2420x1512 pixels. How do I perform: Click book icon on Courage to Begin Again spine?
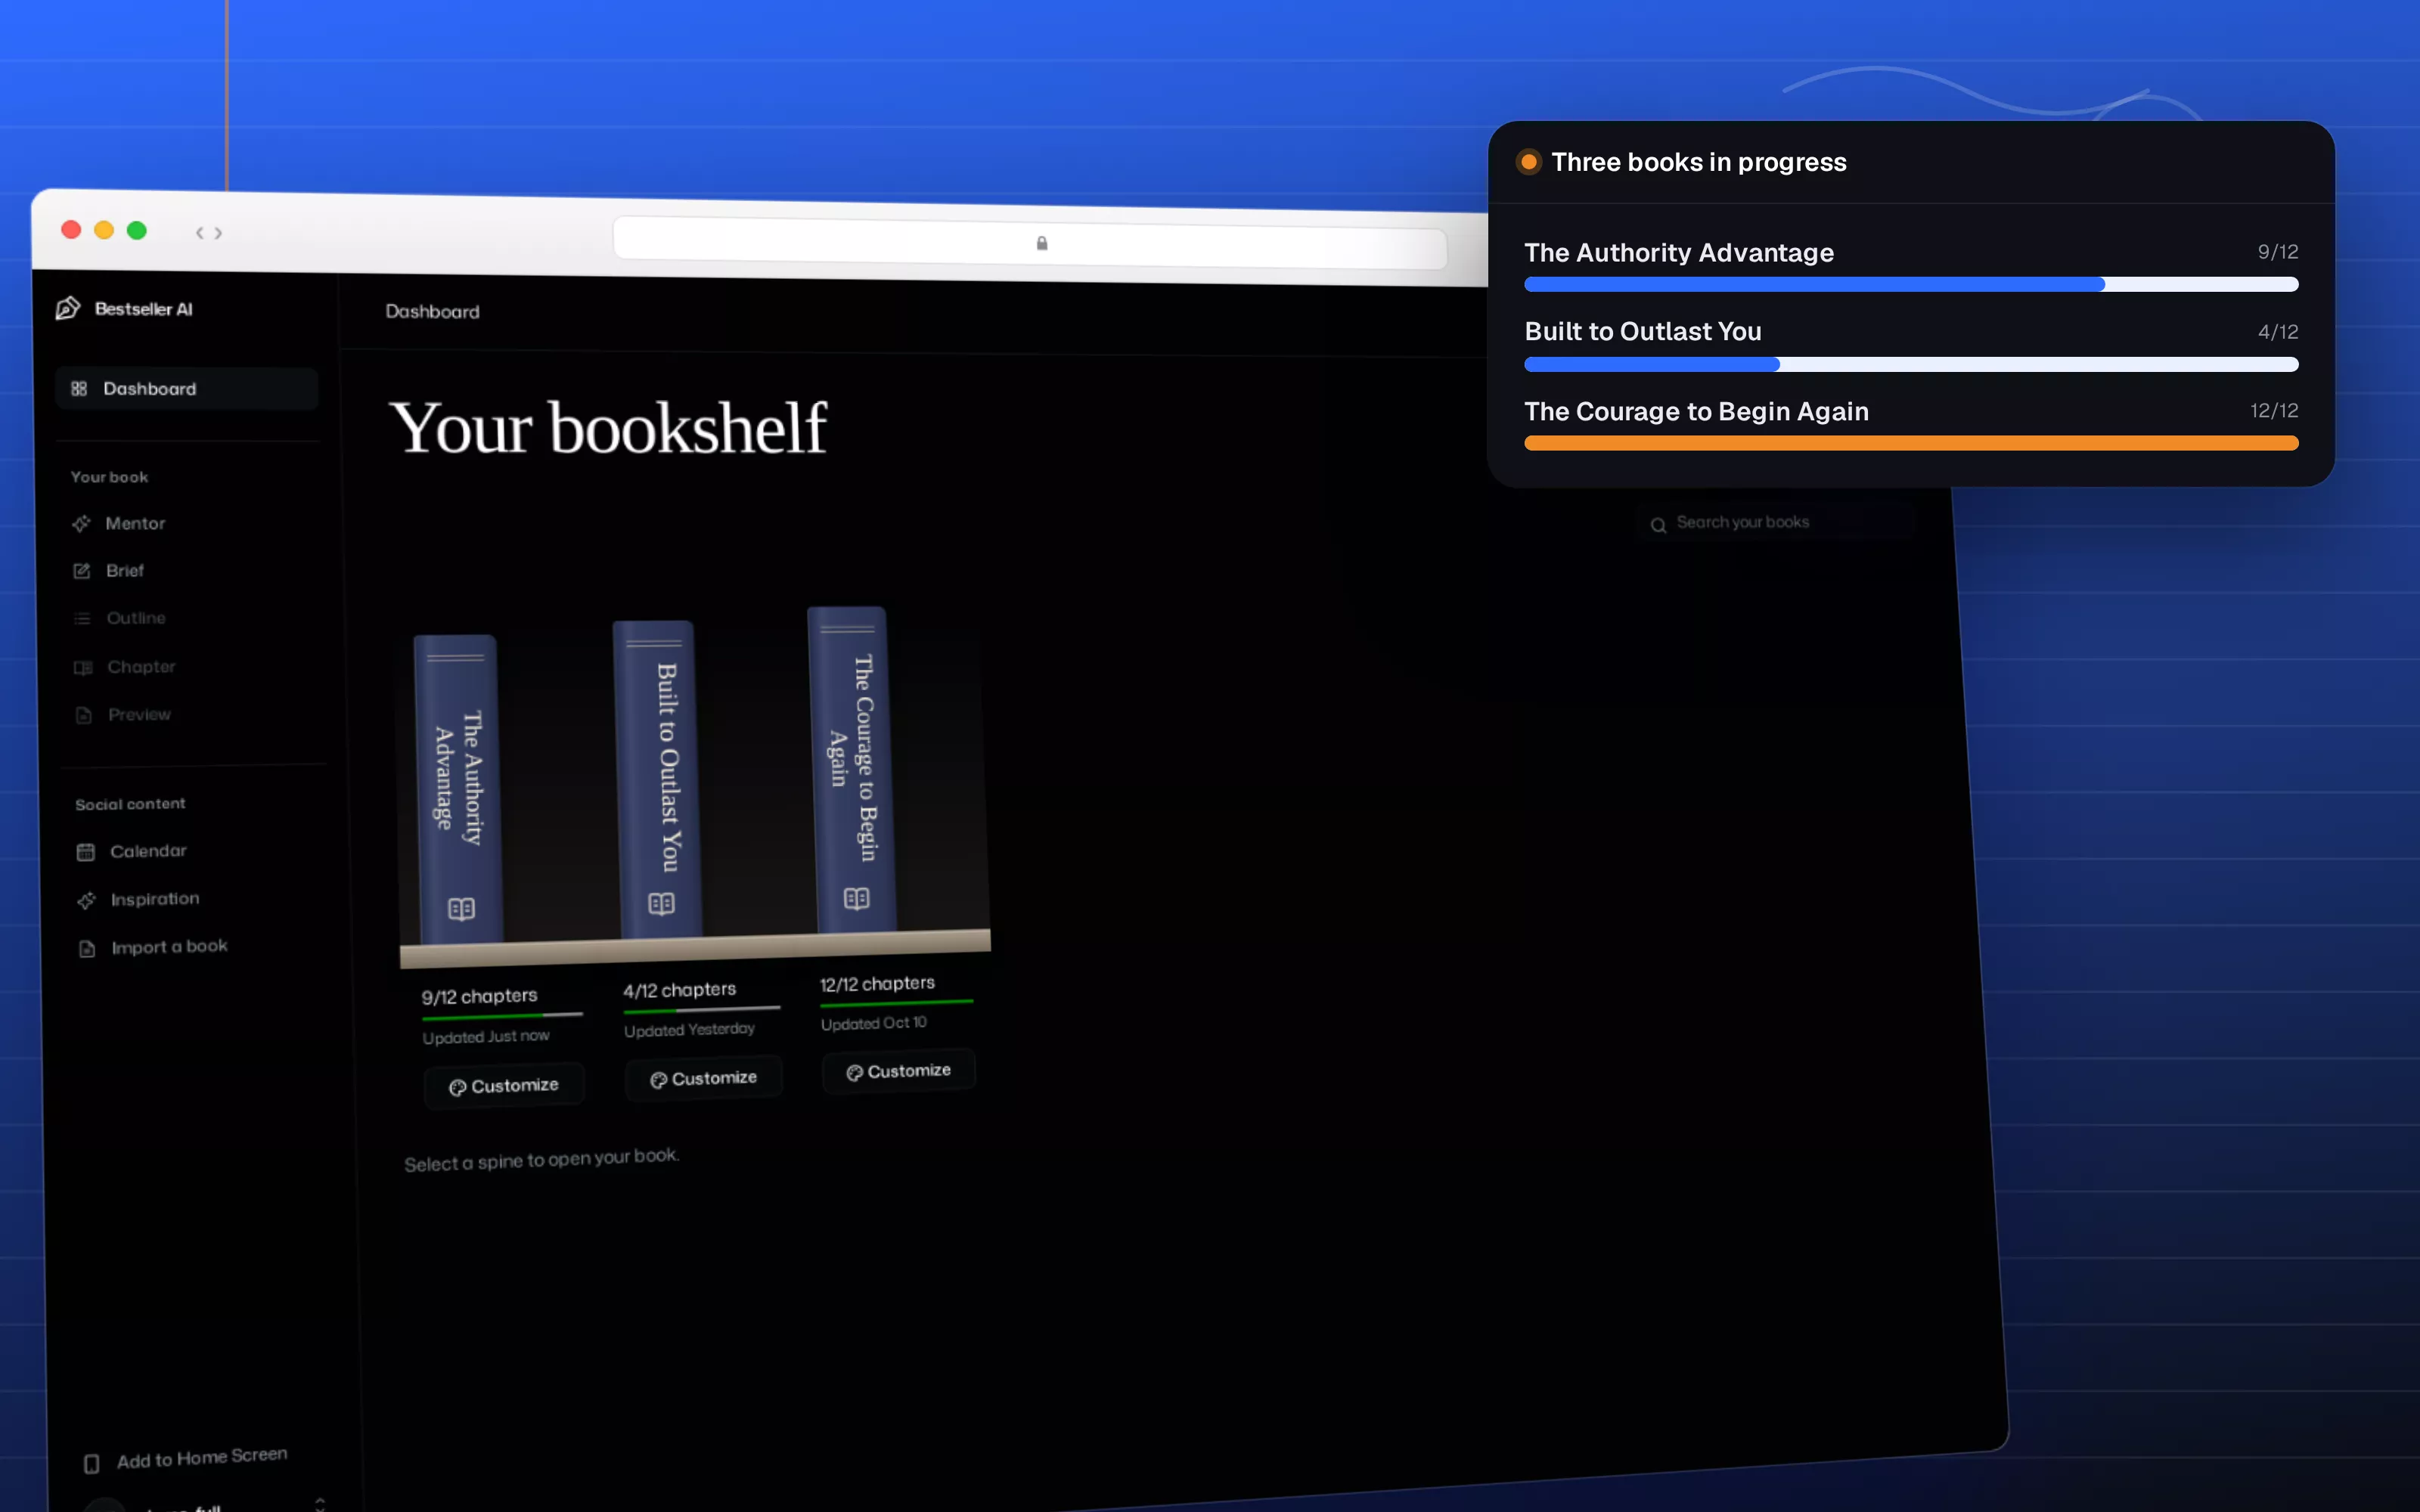click(856, 898)
